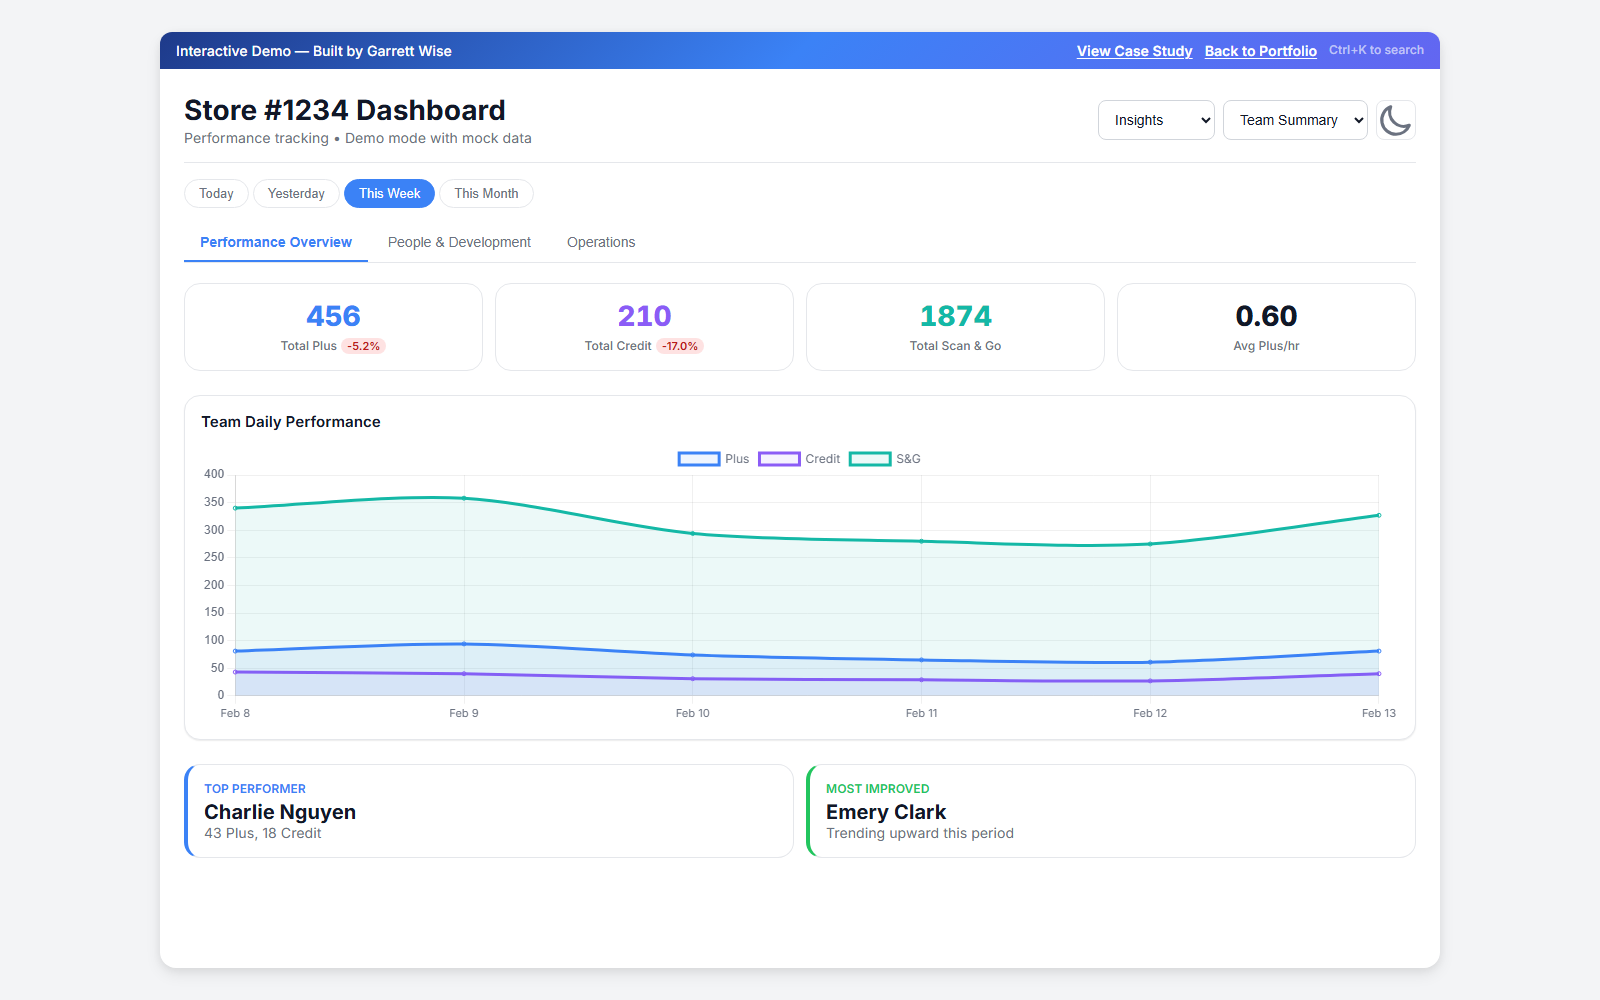Open Charlie Nguyen's top performer card
This screenshot has height=1000, width=1600.
[488, 810]
